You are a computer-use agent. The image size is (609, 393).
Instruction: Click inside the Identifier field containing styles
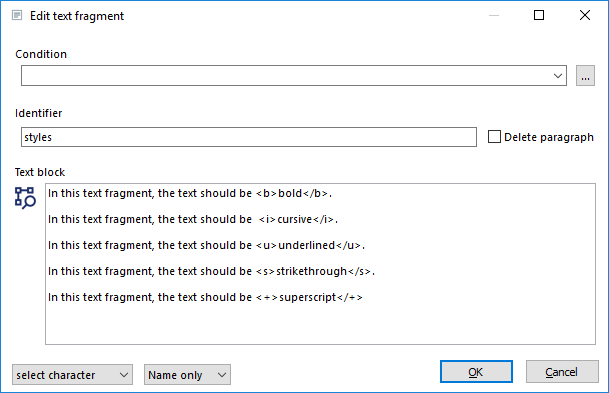point(249,137)
